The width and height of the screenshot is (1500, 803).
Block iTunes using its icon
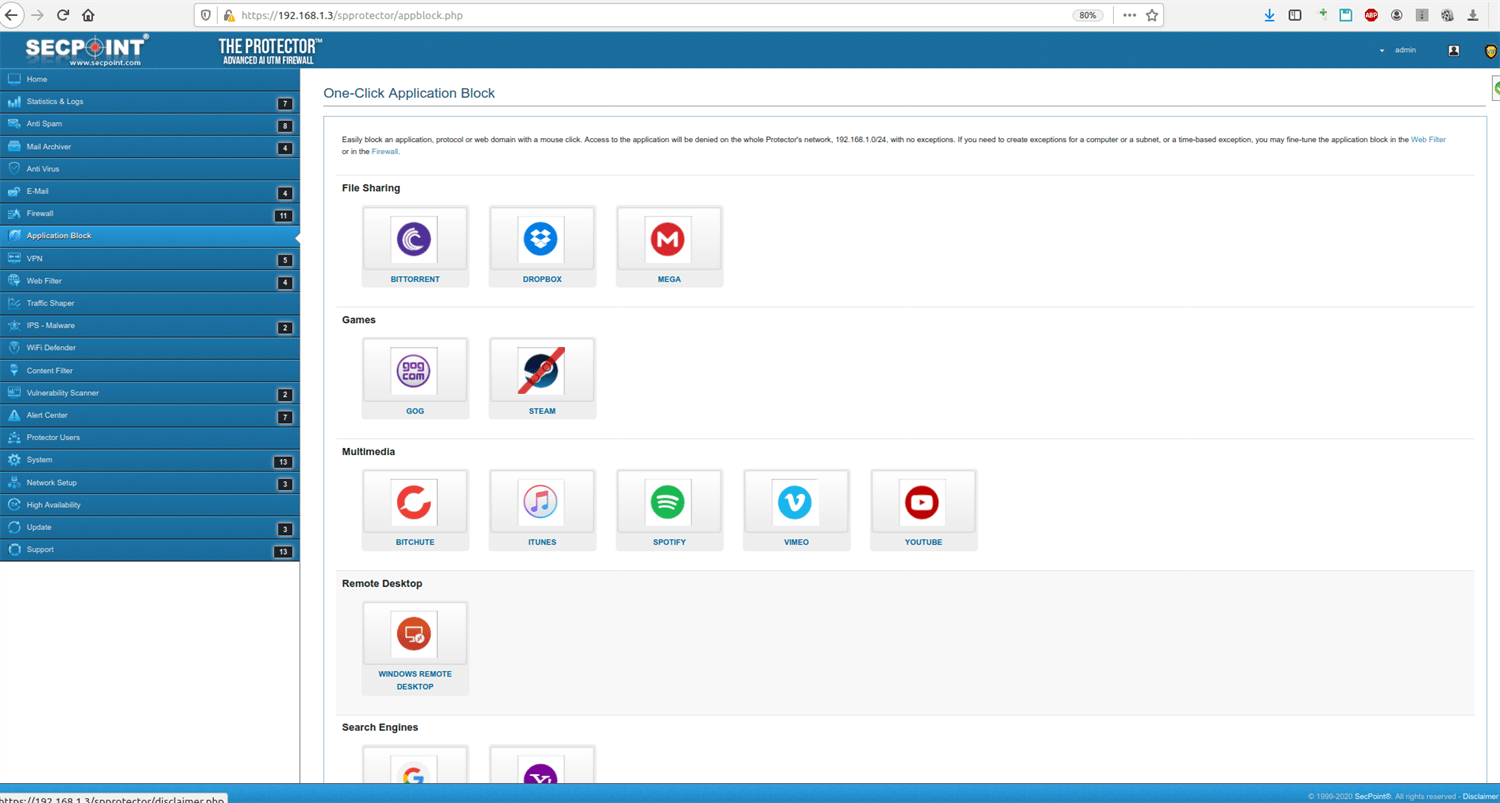click(x=541, y=503)
